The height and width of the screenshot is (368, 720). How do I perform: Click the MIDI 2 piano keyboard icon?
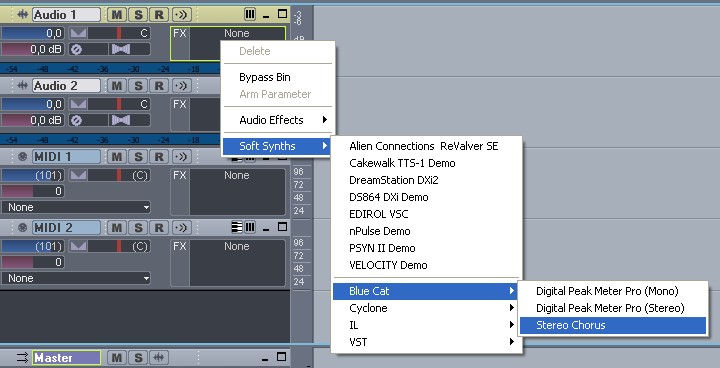click(x=237, y=227)
